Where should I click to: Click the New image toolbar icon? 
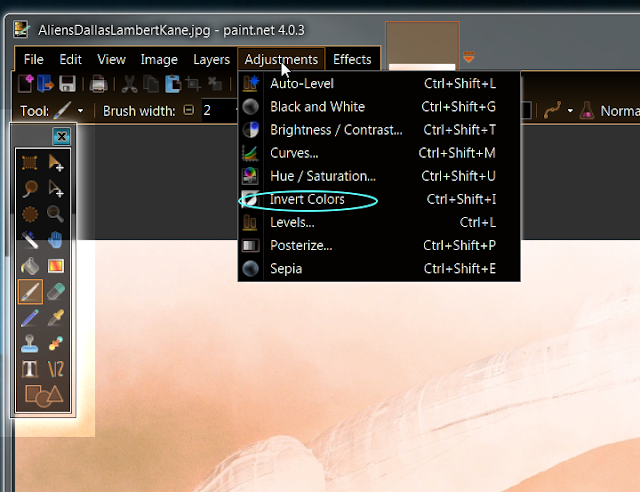[26, 84]
